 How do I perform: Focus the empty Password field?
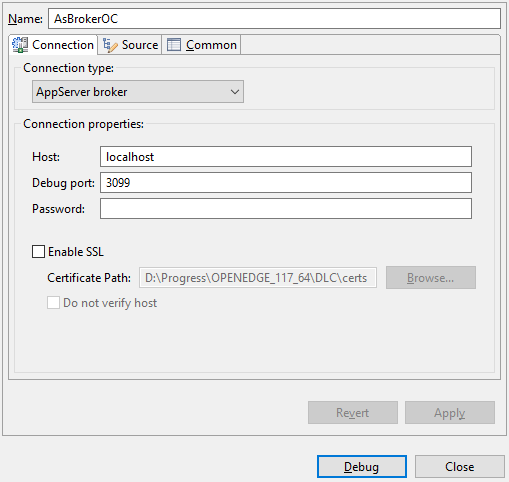click(286, 208)
